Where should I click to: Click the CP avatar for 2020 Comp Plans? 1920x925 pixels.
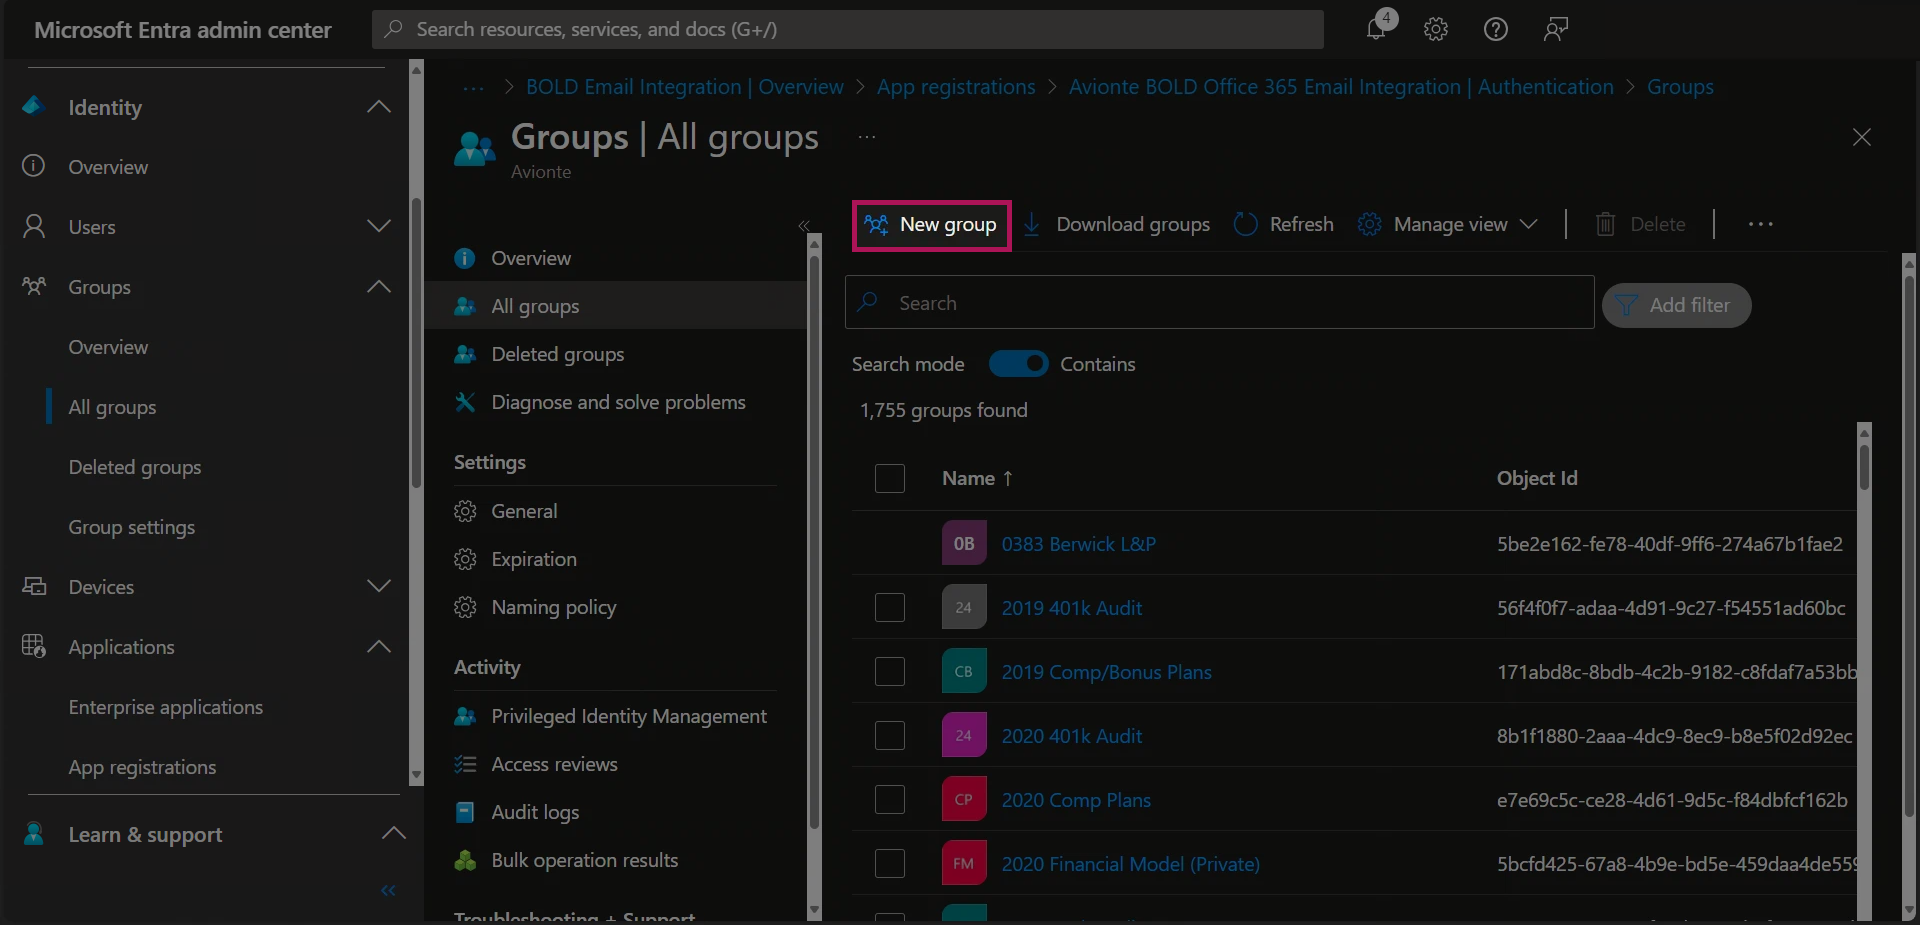[x=964, y=799]
